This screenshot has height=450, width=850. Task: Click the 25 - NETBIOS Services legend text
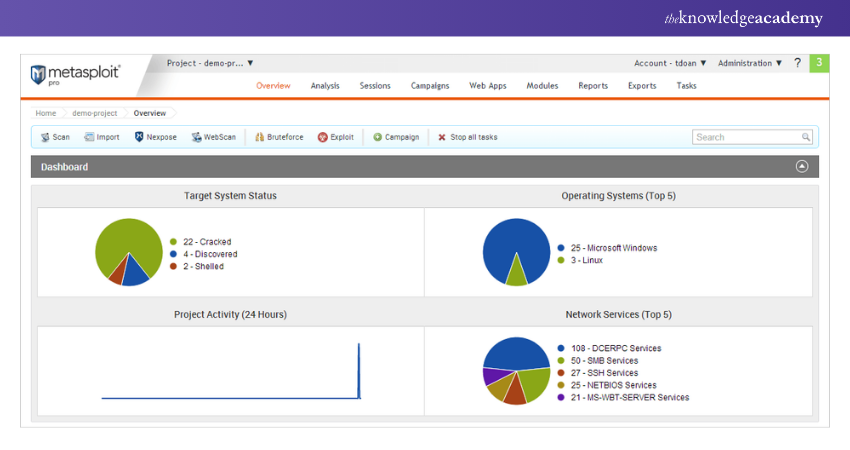(x=614, y=385)
